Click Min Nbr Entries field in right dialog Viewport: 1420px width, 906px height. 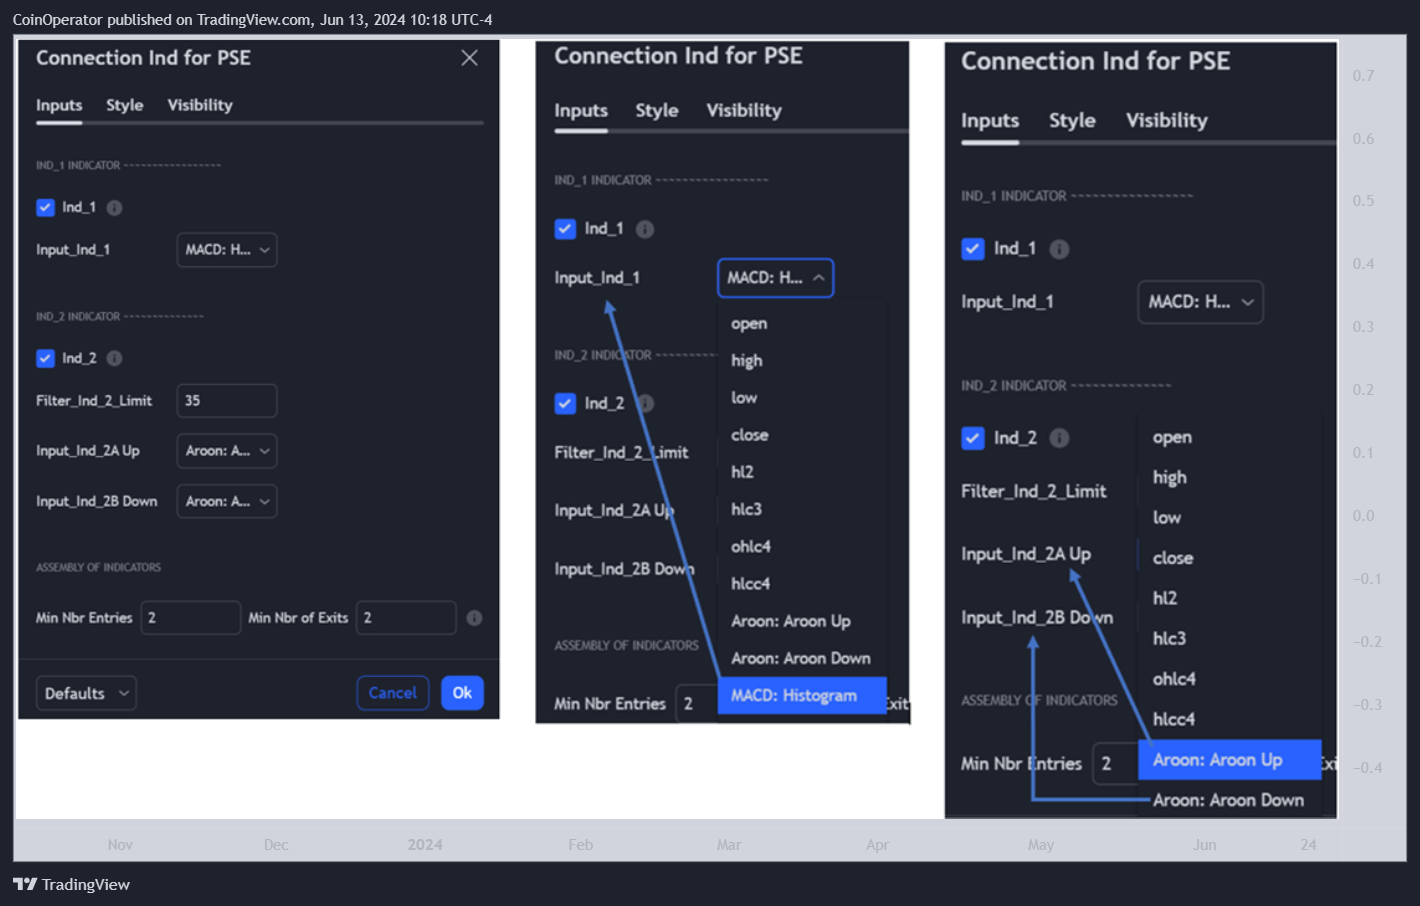(x=1115, y=764)
